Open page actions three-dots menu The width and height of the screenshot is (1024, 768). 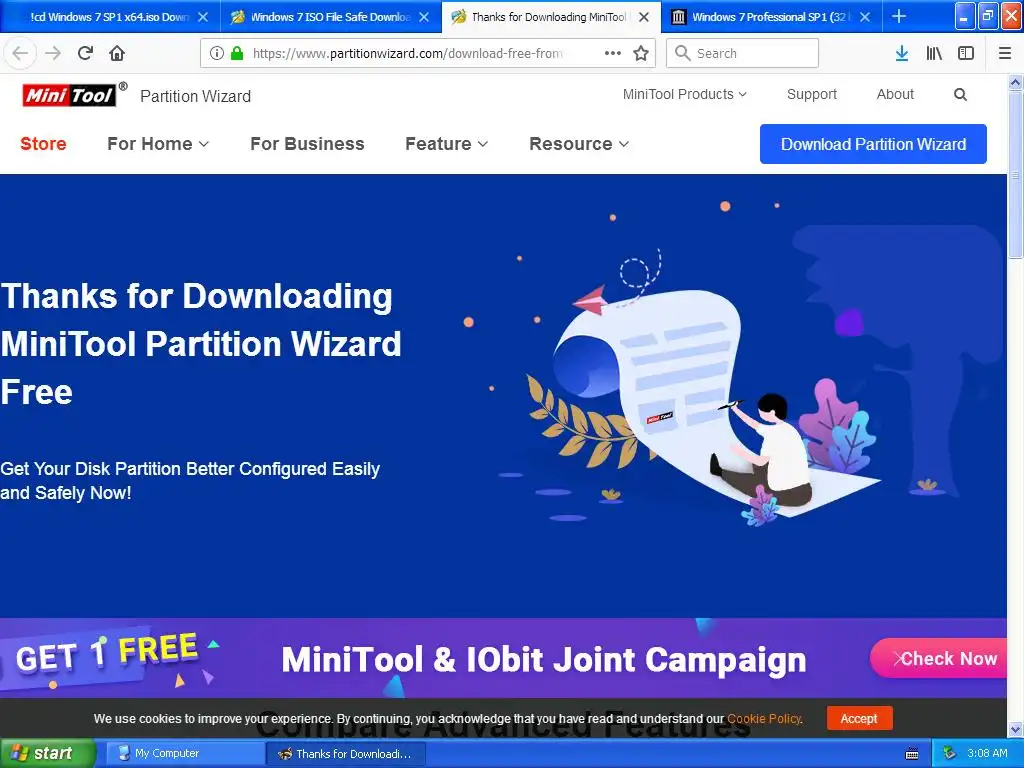coord(613,53)
